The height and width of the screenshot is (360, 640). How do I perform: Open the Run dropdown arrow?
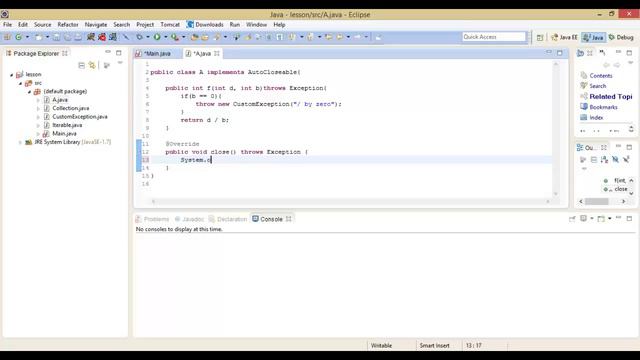click(x=165, y=37)
